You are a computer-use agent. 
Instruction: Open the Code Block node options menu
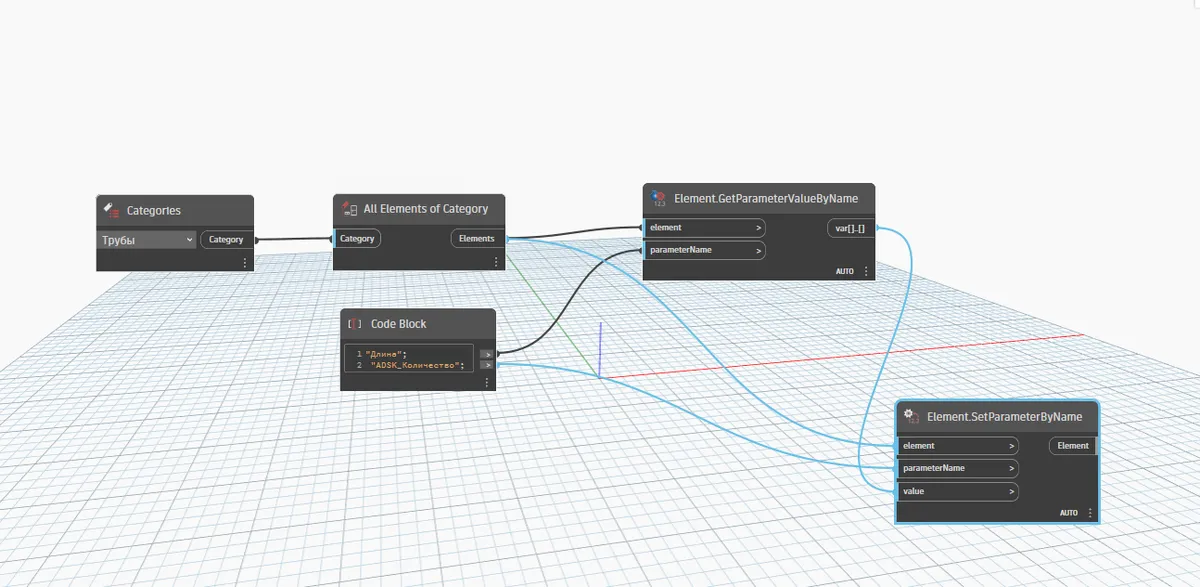click(x=487, y=382)
